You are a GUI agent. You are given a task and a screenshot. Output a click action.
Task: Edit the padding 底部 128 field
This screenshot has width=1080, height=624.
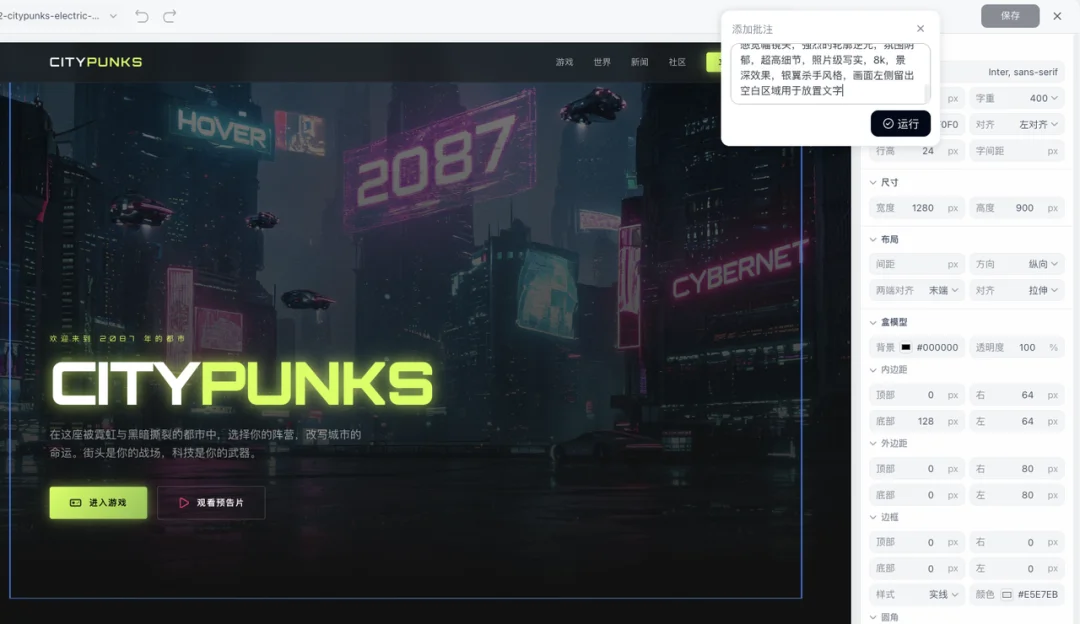917,421
